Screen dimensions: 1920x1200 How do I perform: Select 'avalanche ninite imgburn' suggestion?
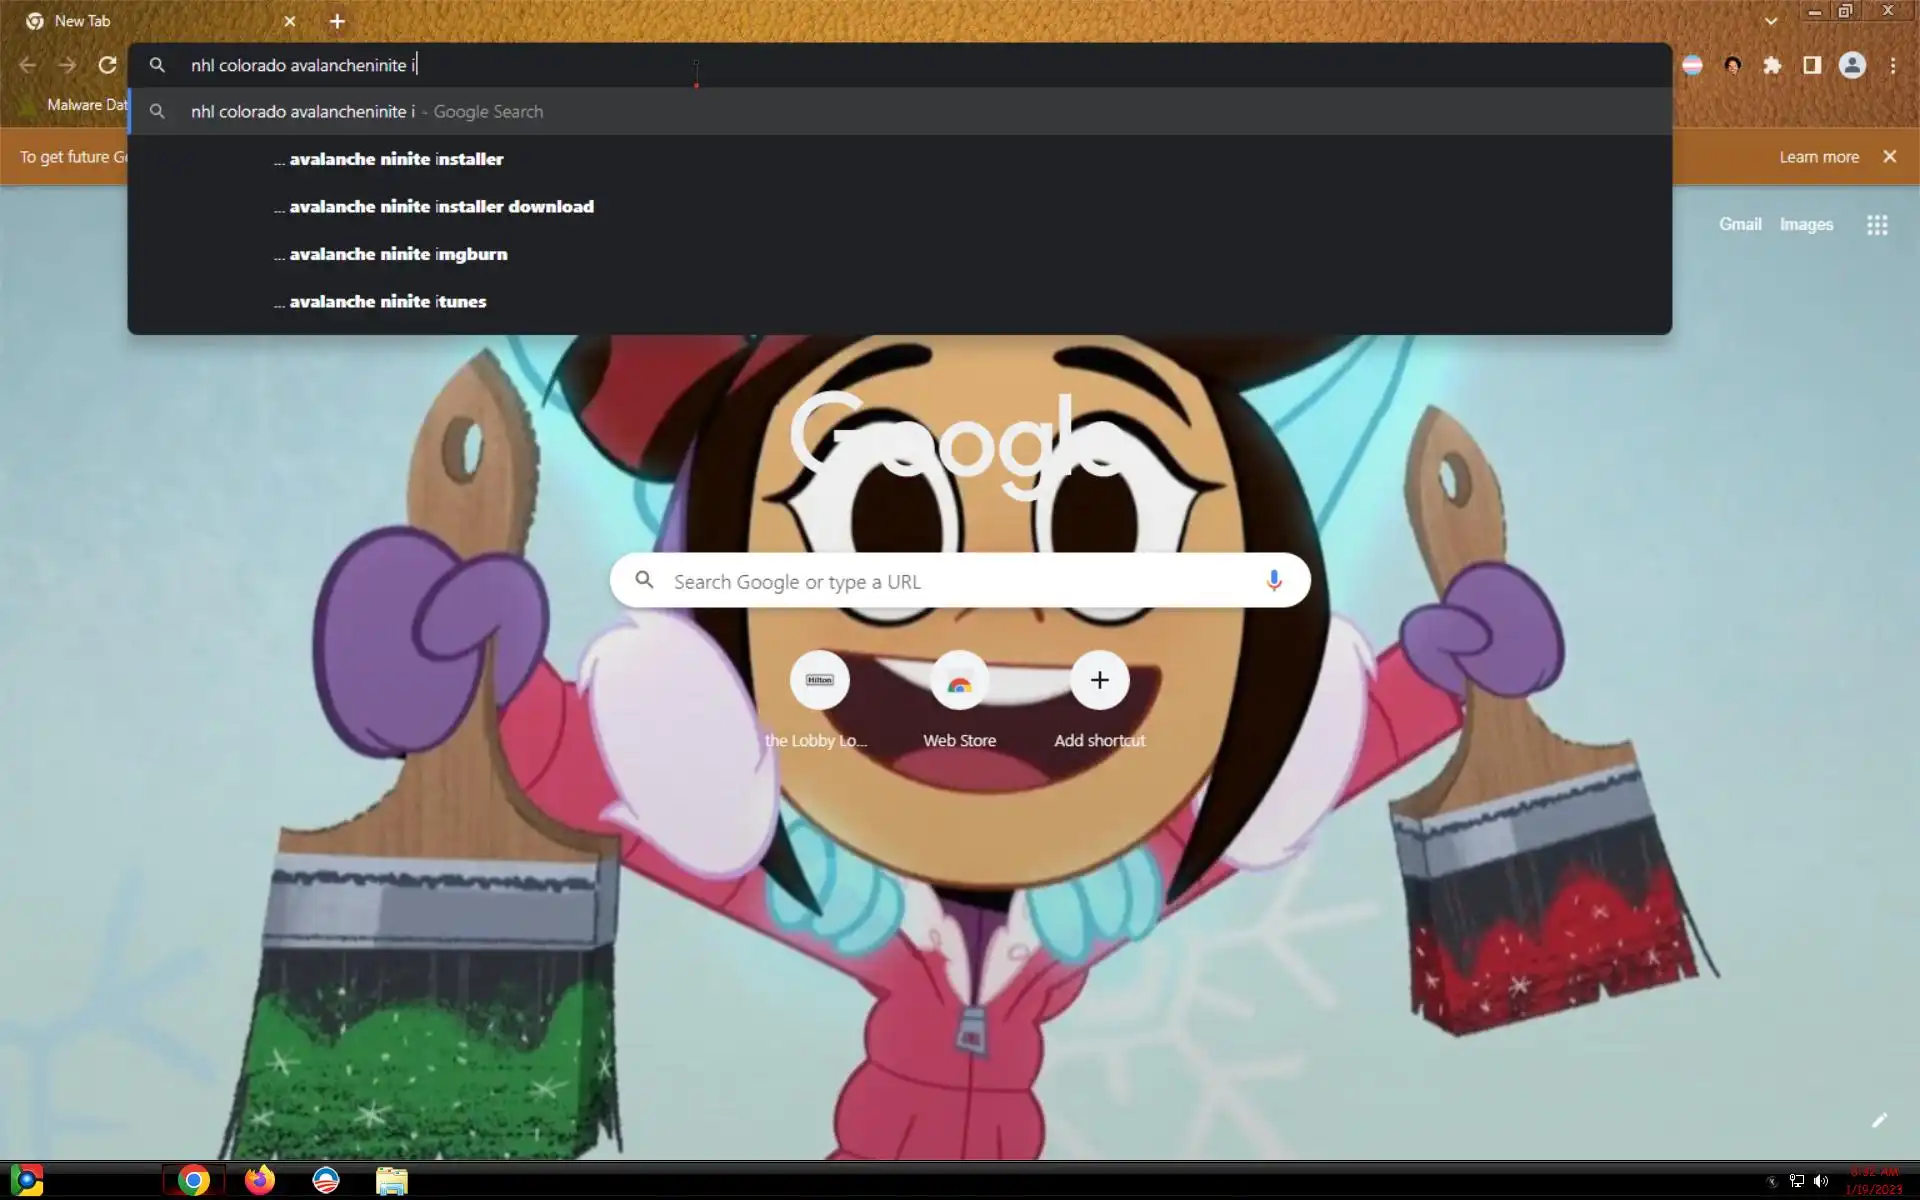[398, 254]
